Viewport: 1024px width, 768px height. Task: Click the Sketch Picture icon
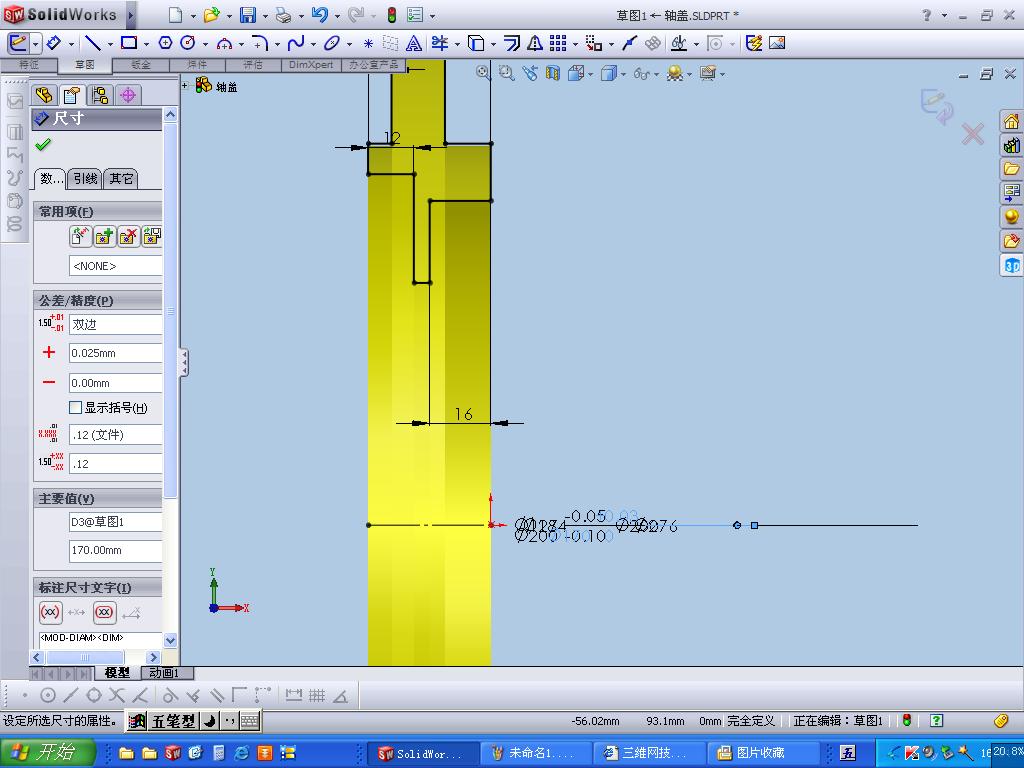776,43
